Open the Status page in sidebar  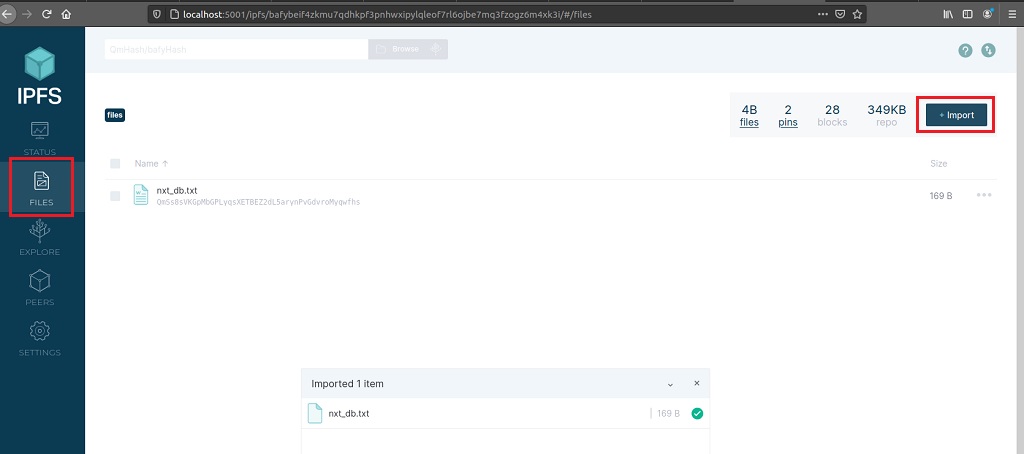coord(41,137)
